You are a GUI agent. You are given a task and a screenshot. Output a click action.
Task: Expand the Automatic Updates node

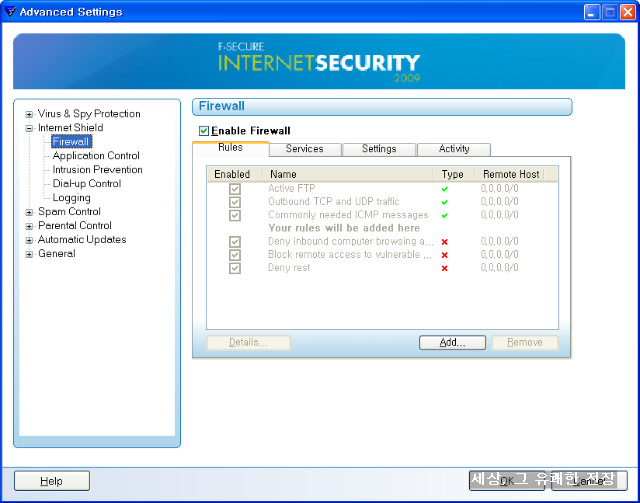click(x=29, y=240)
